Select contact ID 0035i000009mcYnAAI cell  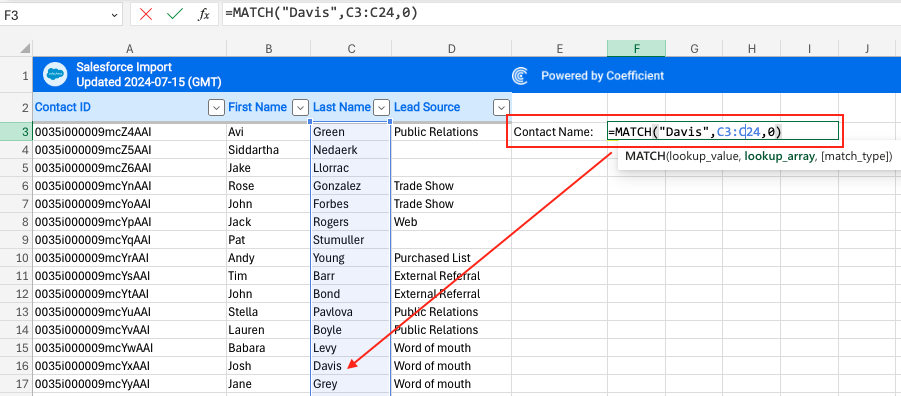129,186
